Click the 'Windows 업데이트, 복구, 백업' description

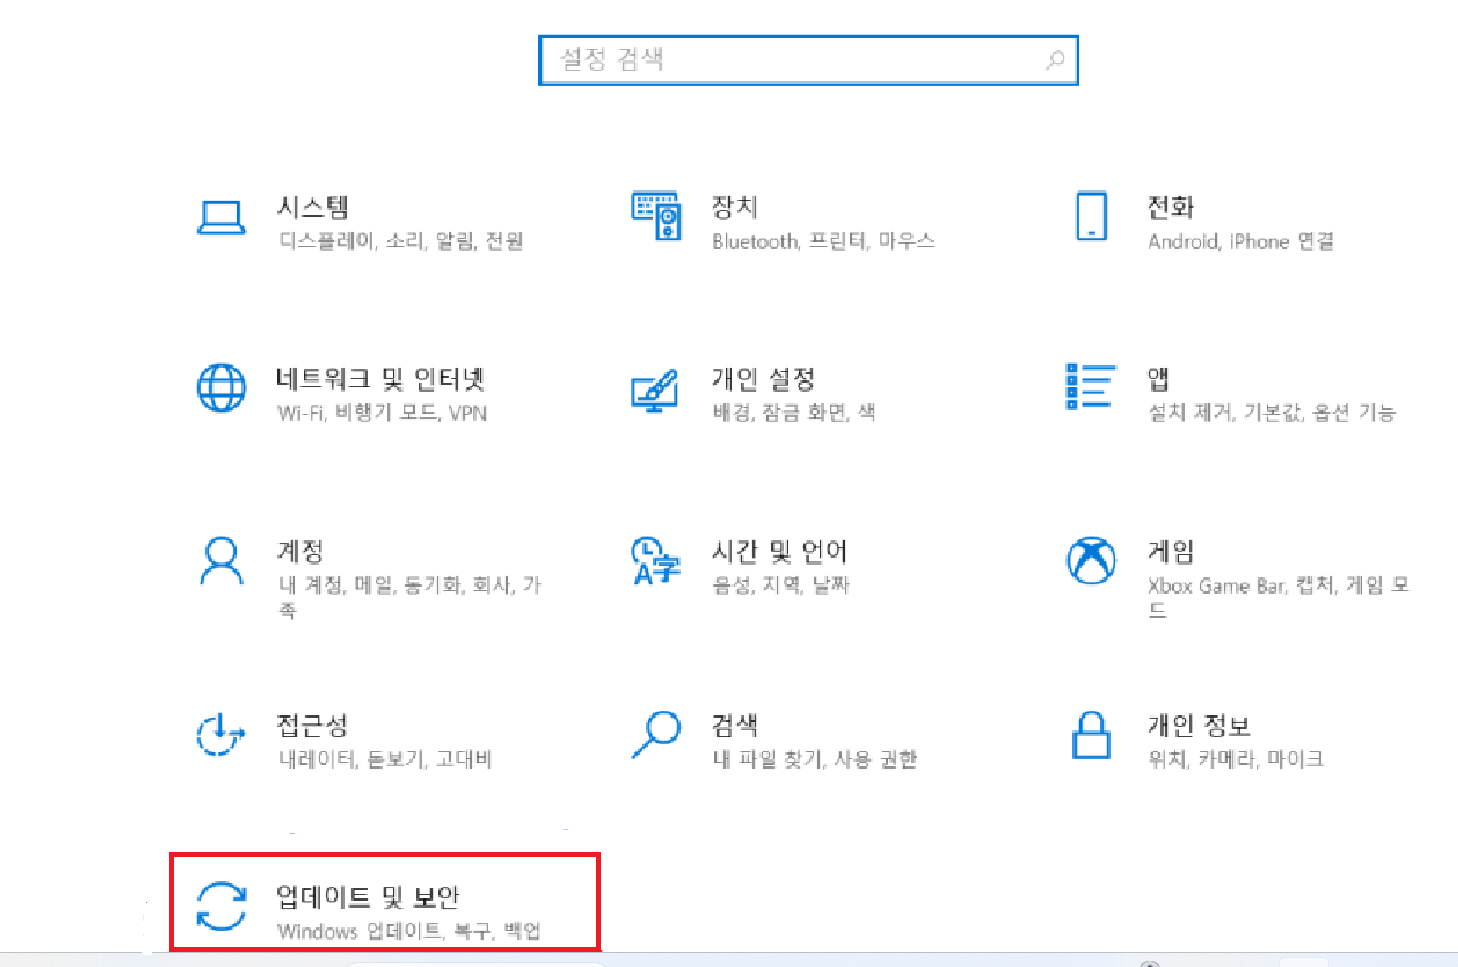pyautogui.click(x=410, y=931)
